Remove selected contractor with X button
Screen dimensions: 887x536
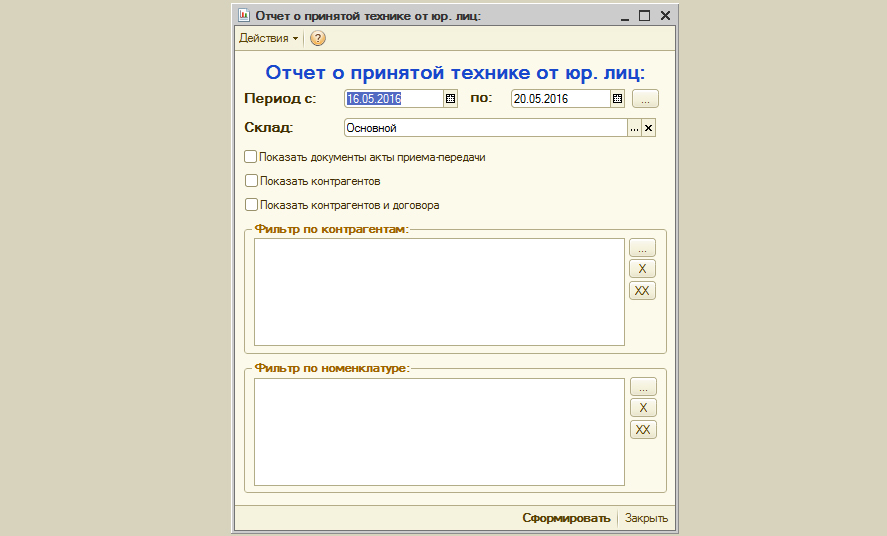point(642,269)
